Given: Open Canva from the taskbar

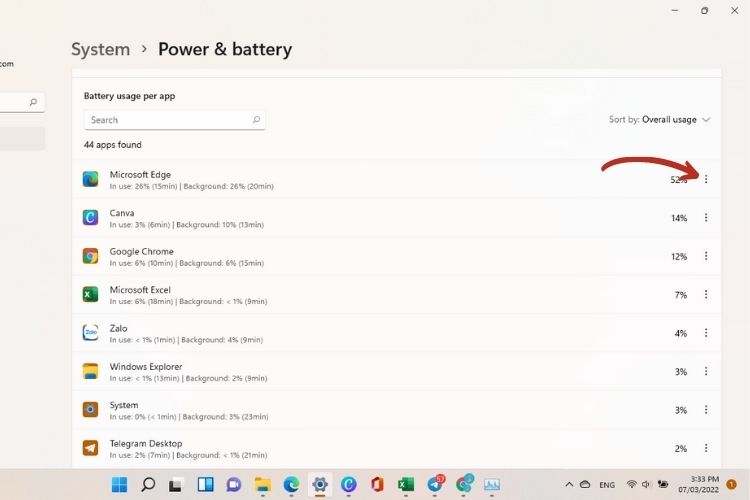Looking at the screenshot, I should tap(349, 485).
